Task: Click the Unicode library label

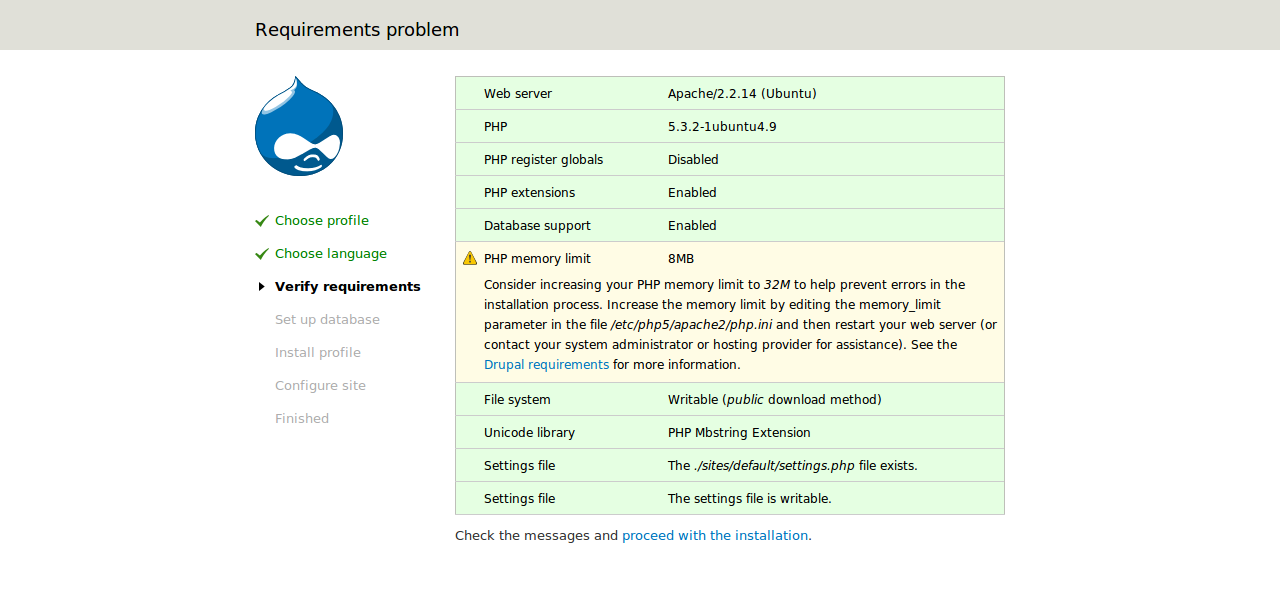Action: pos(529,433)
